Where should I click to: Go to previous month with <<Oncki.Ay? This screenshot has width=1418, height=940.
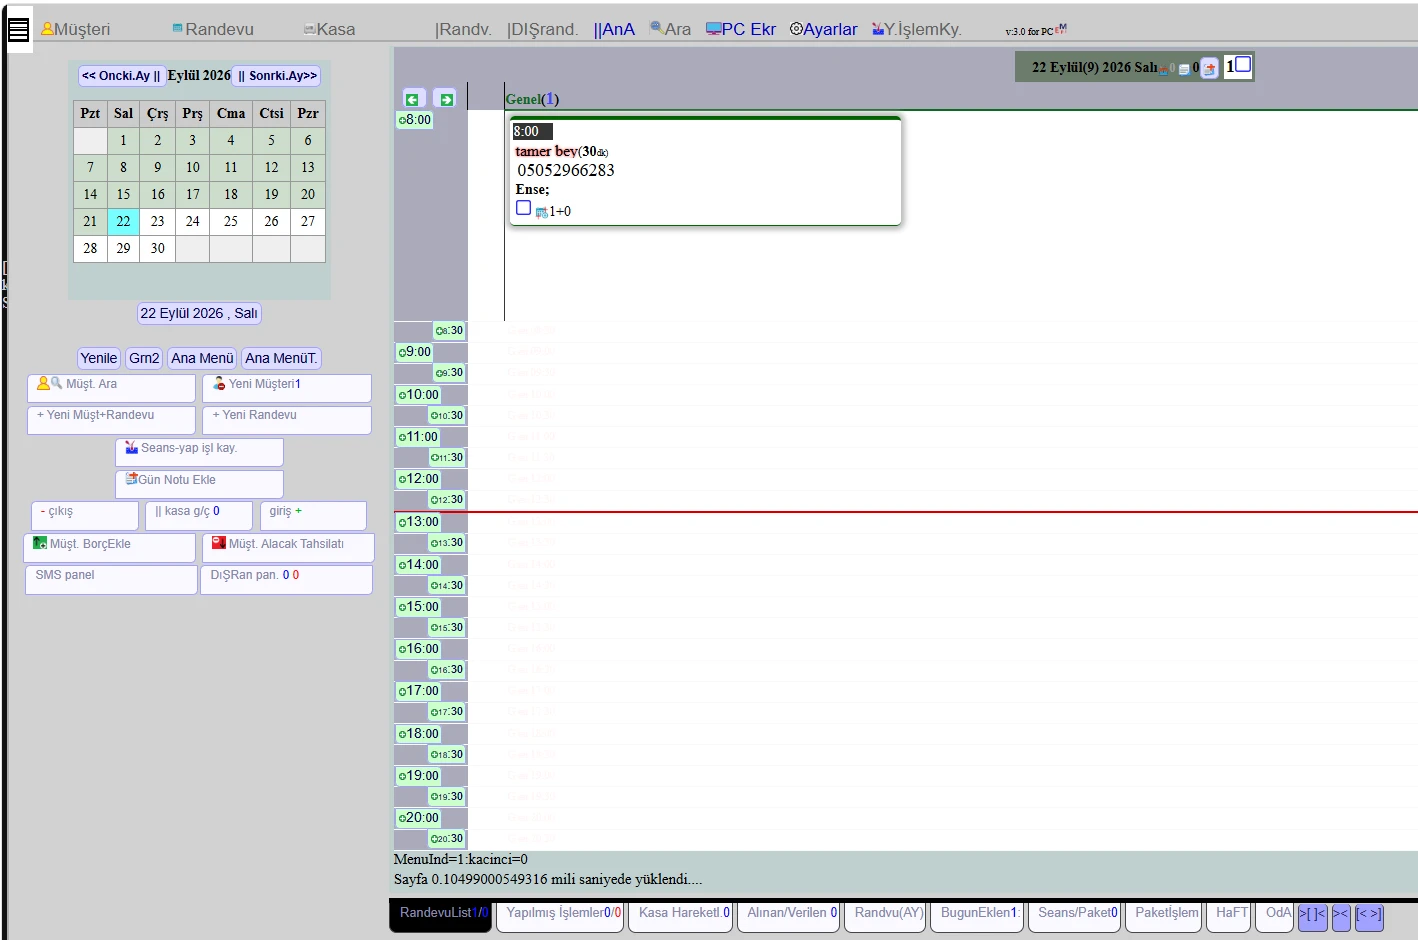click(121, 76)
